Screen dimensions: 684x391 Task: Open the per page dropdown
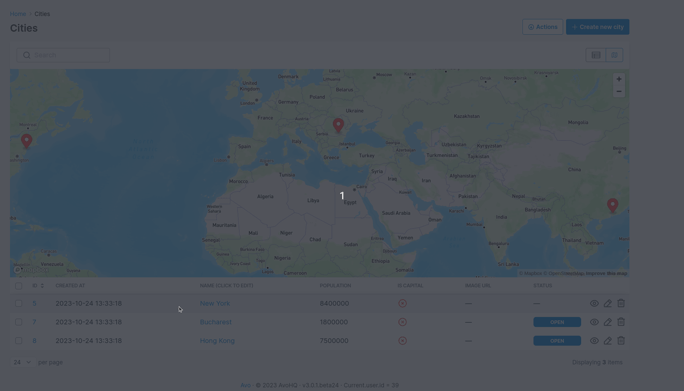point(22,362)
